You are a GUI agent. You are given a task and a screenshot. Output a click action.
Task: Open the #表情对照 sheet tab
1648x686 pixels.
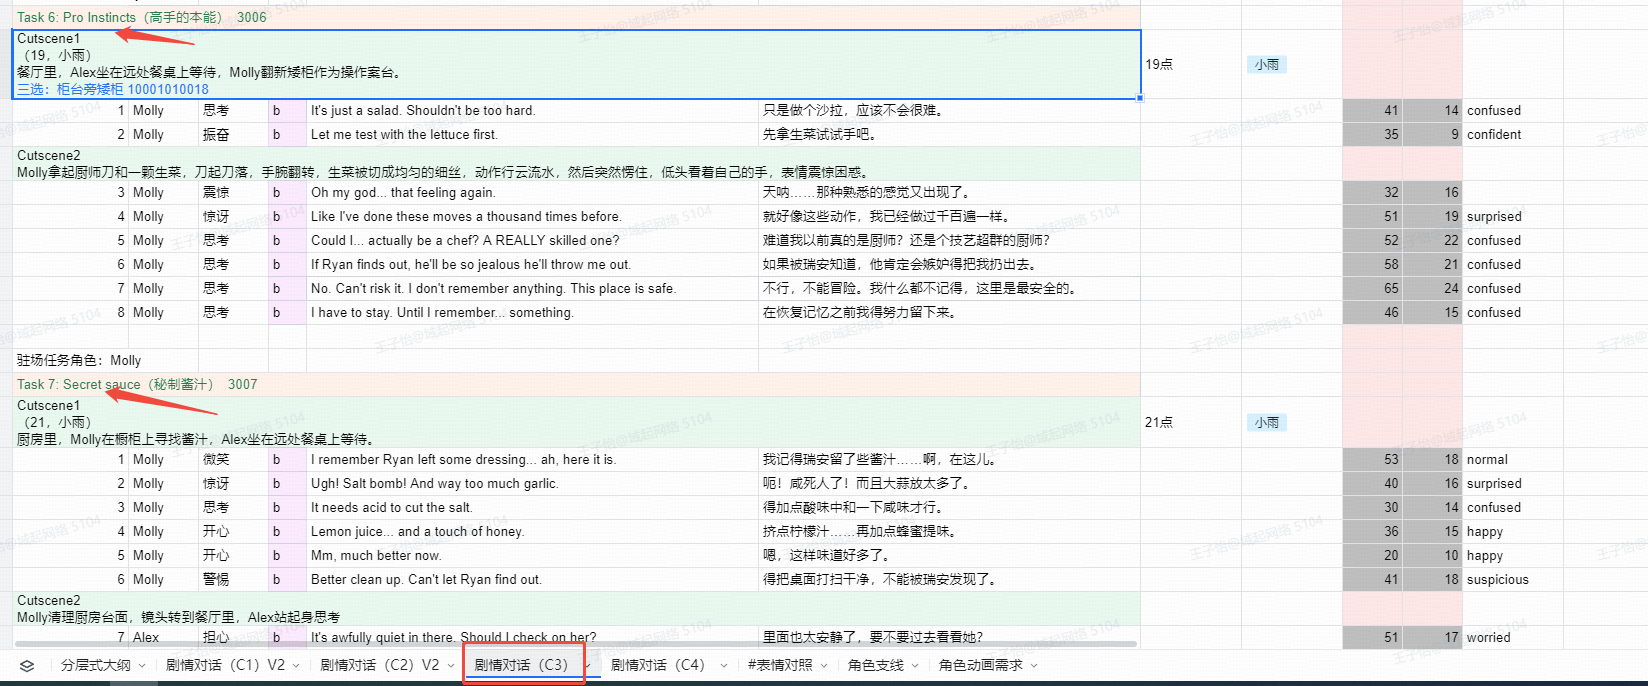tap(780, 665)
